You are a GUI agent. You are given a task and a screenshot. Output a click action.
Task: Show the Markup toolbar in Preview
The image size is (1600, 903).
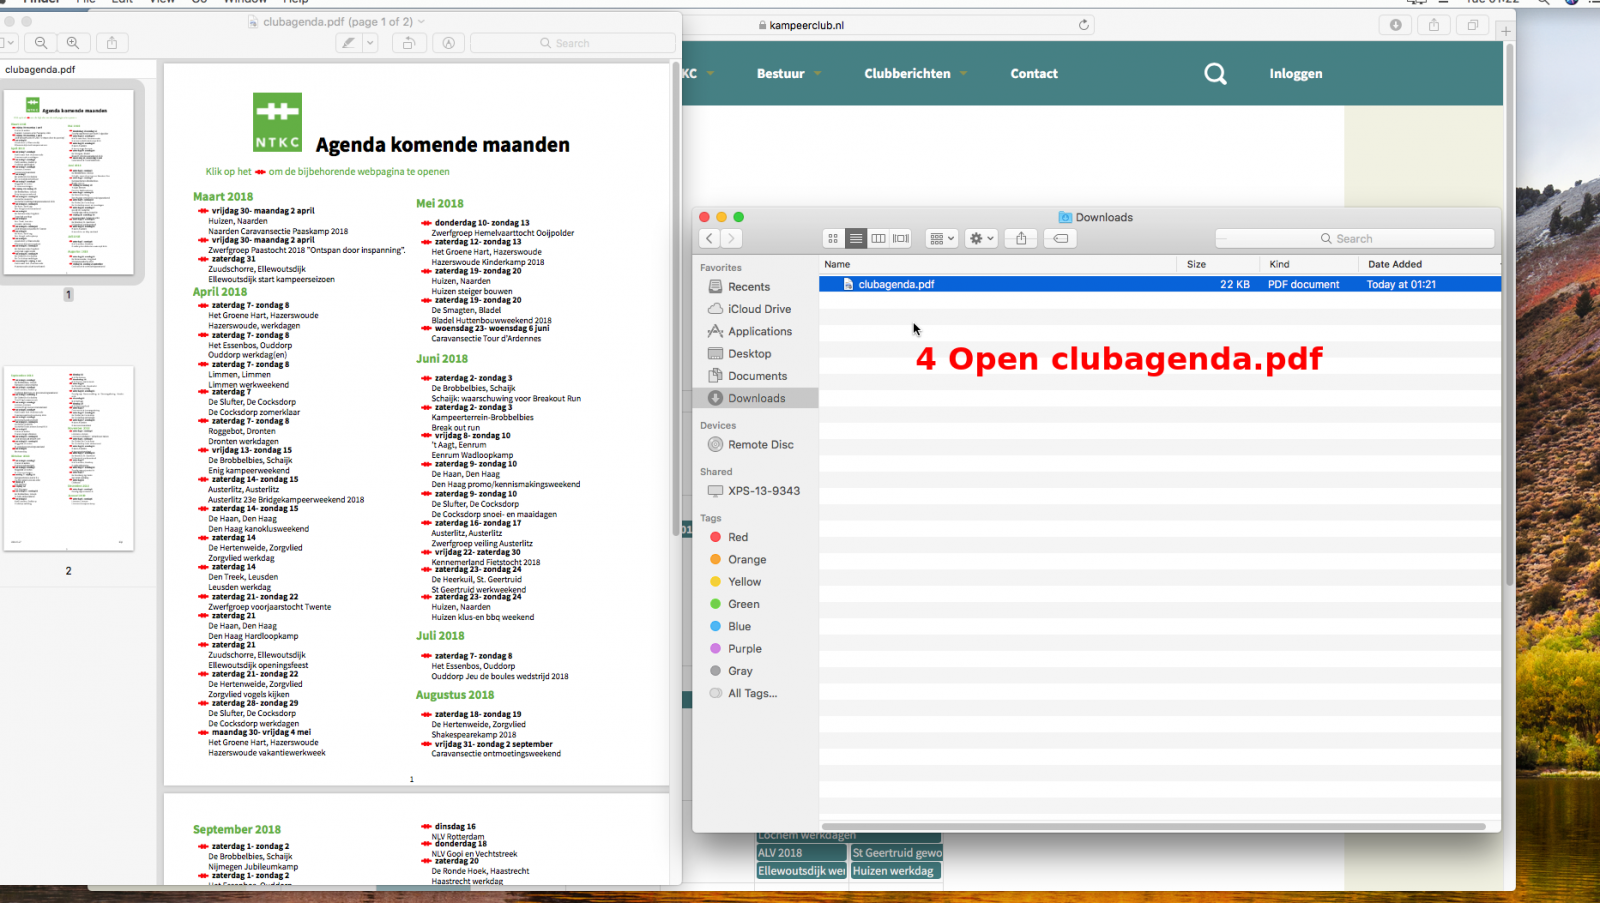(448, 43)
